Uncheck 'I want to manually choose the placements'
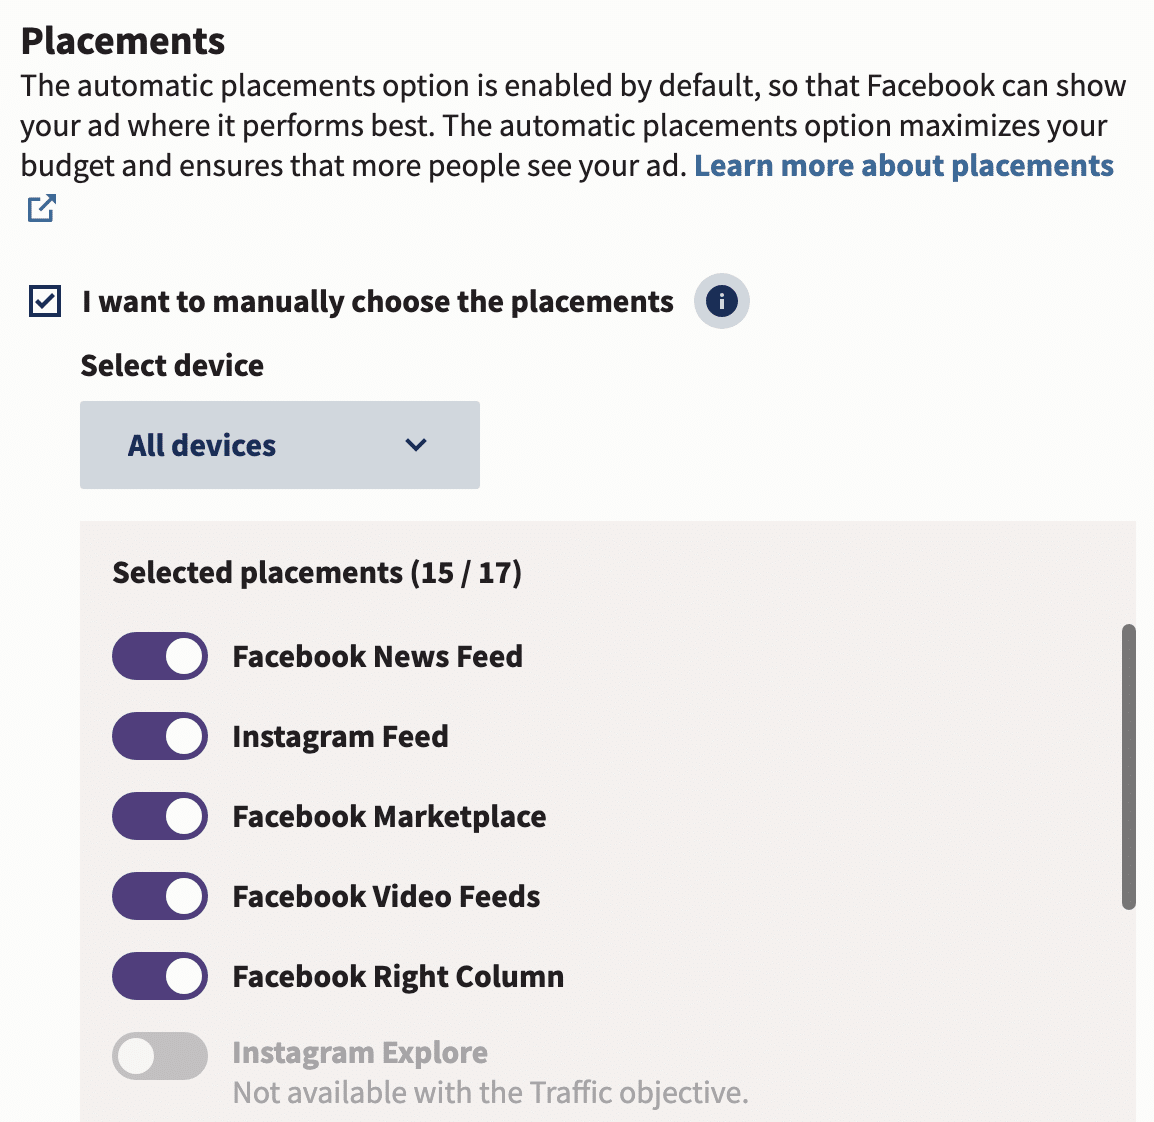1154x1122 pixels. pos(43,300)
